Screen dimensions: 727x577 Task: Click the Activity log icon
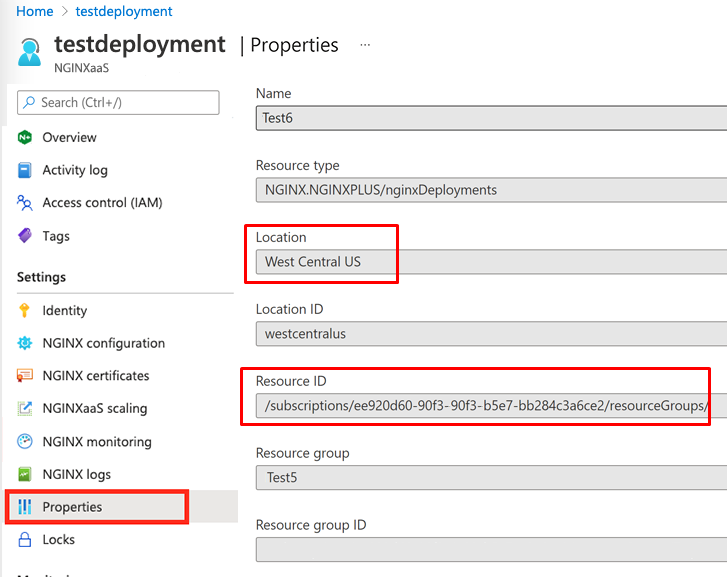[x=25, y=170]
